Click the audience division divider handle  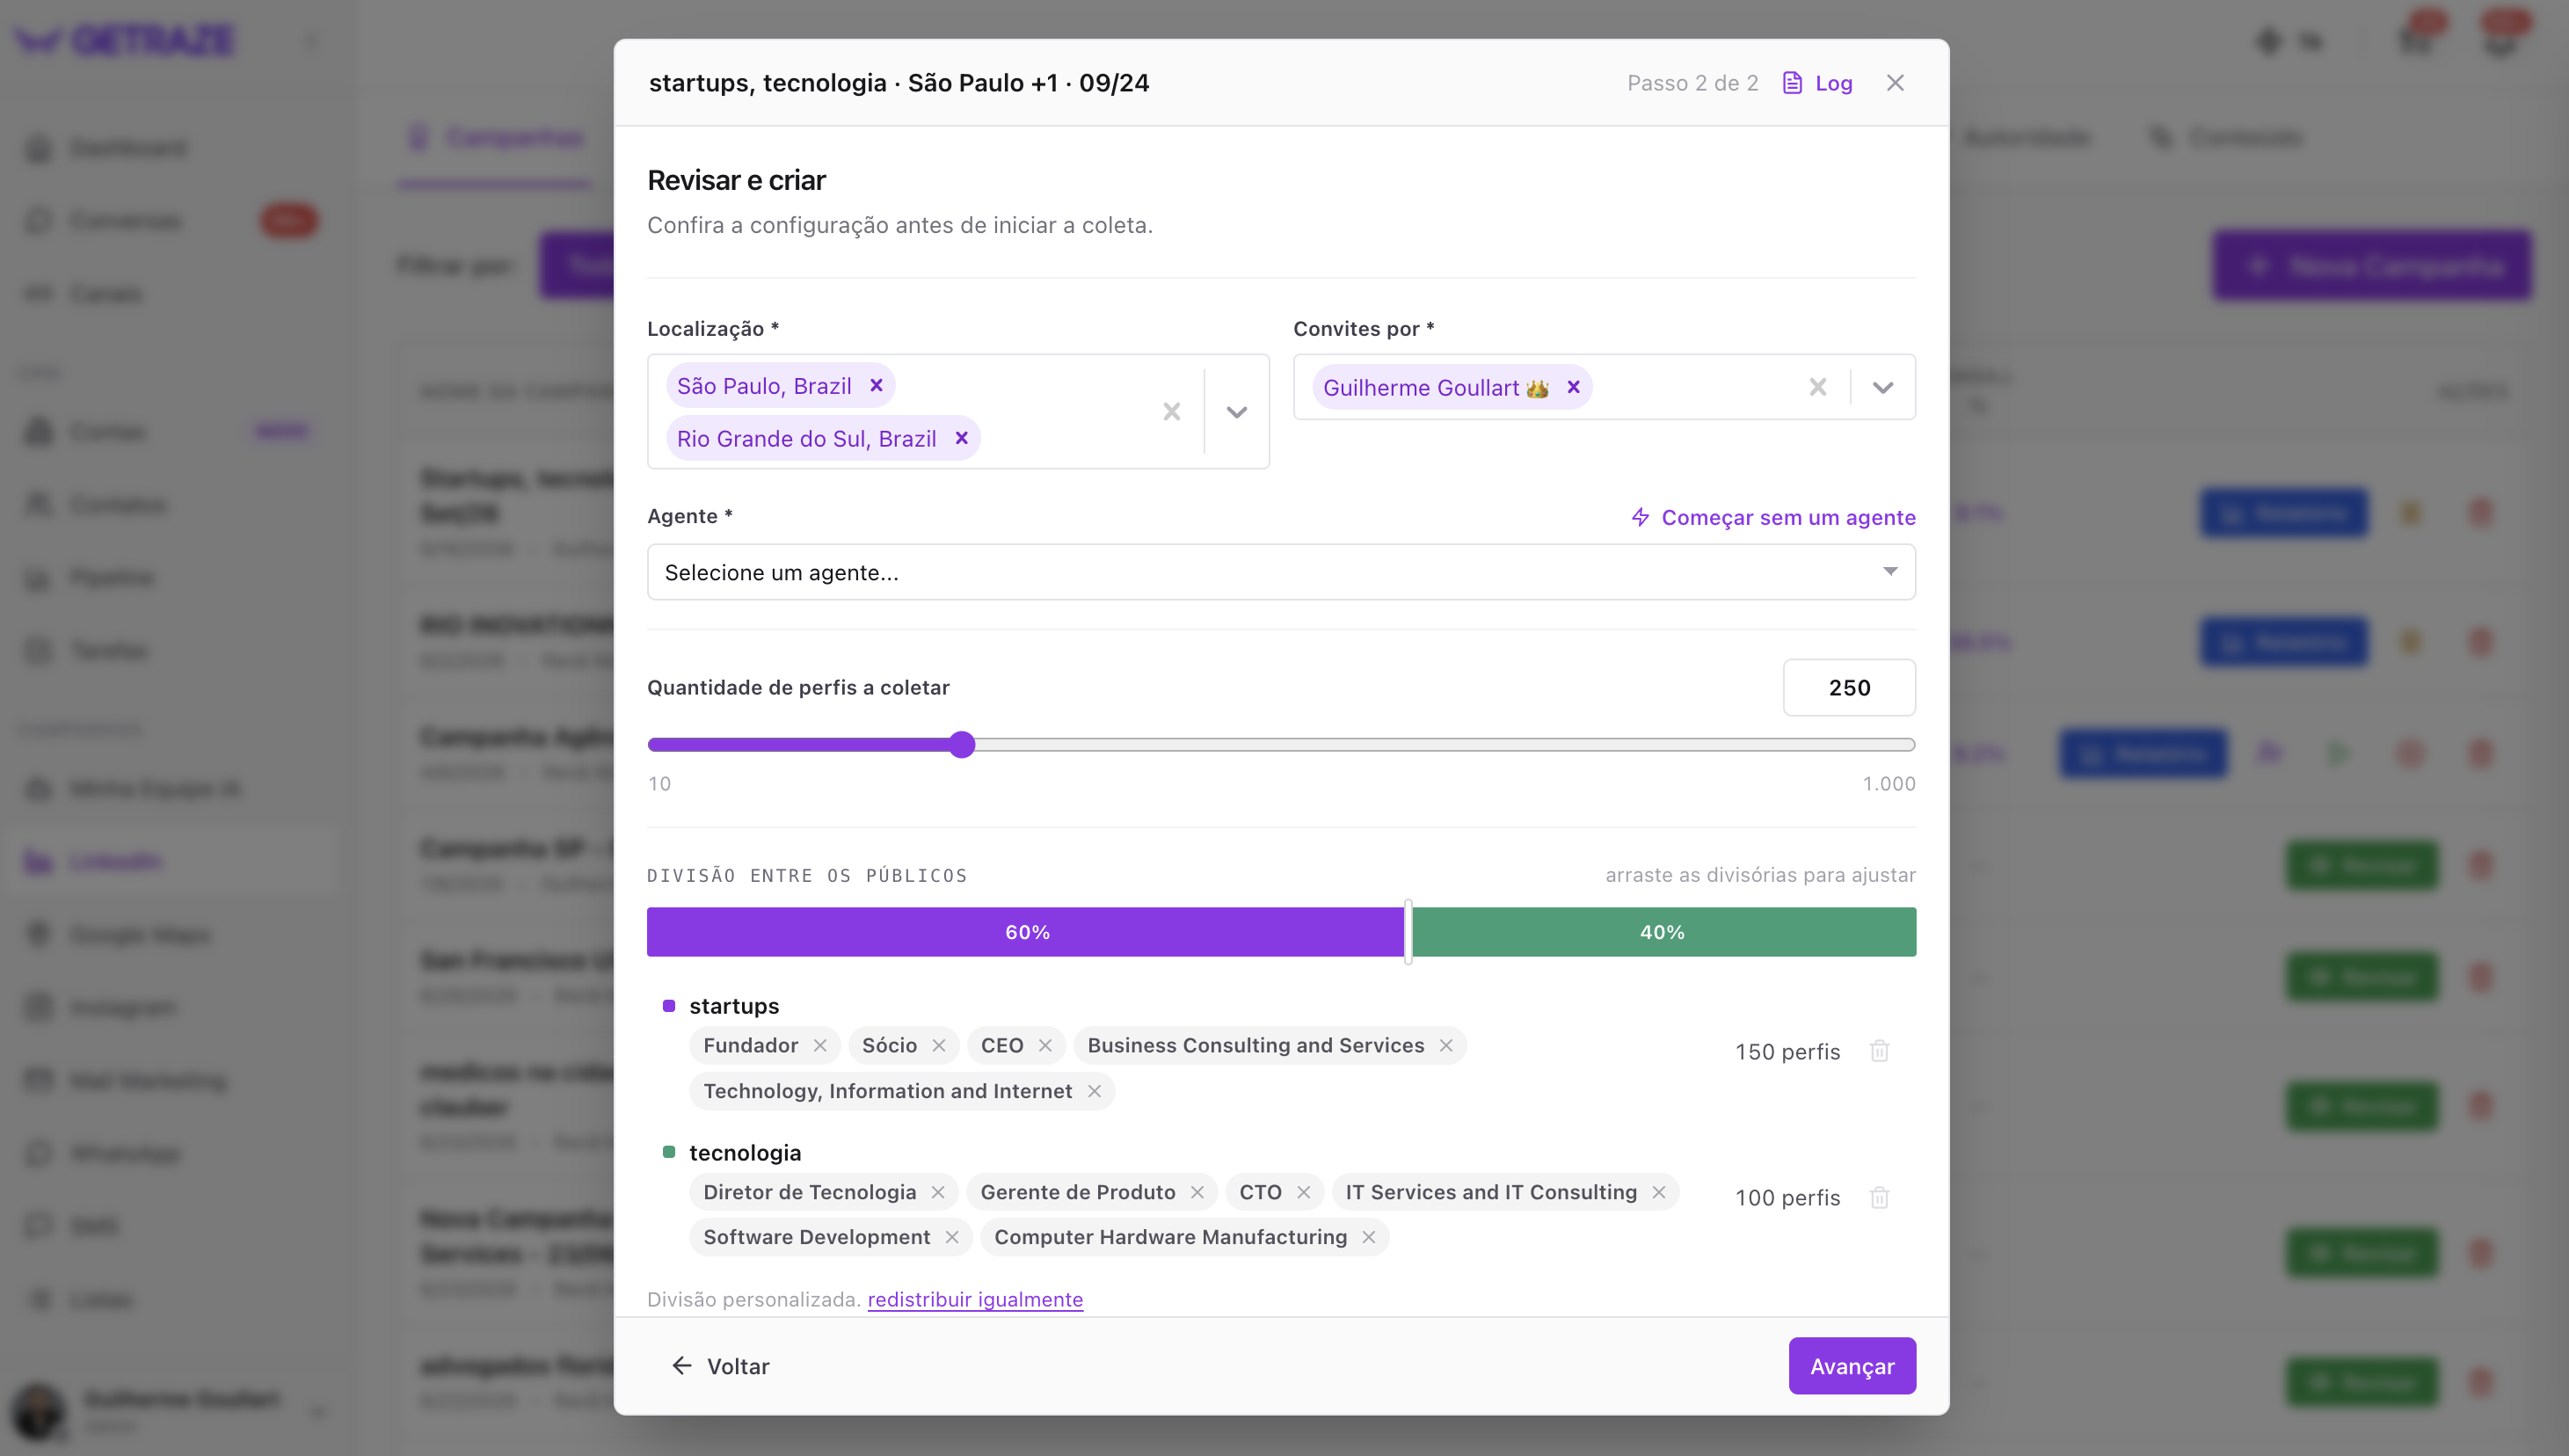[1408, 931]
